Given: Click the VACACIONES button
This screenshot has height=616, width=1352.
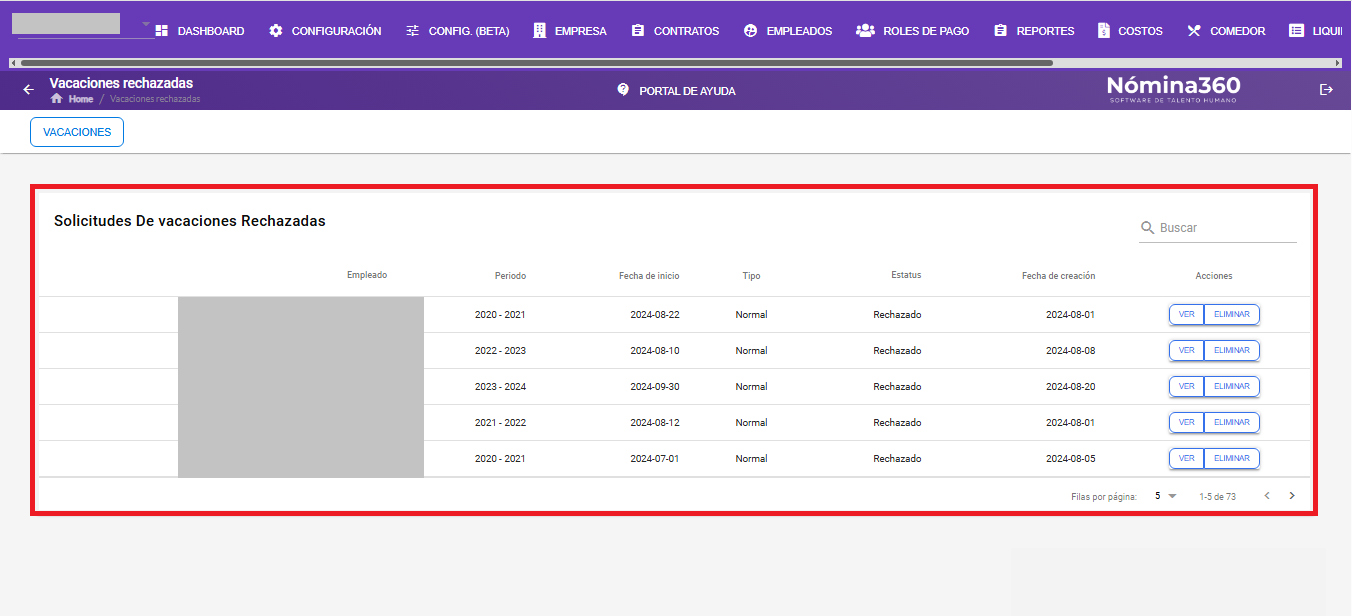Looking at the screenshot, I should (77, 132).
